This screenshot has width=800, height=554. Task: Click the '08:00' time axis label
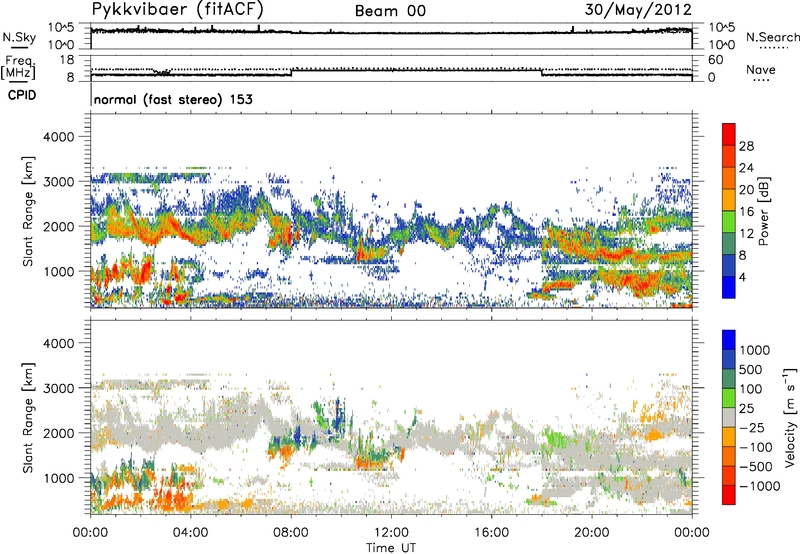[x=291, y=533]
